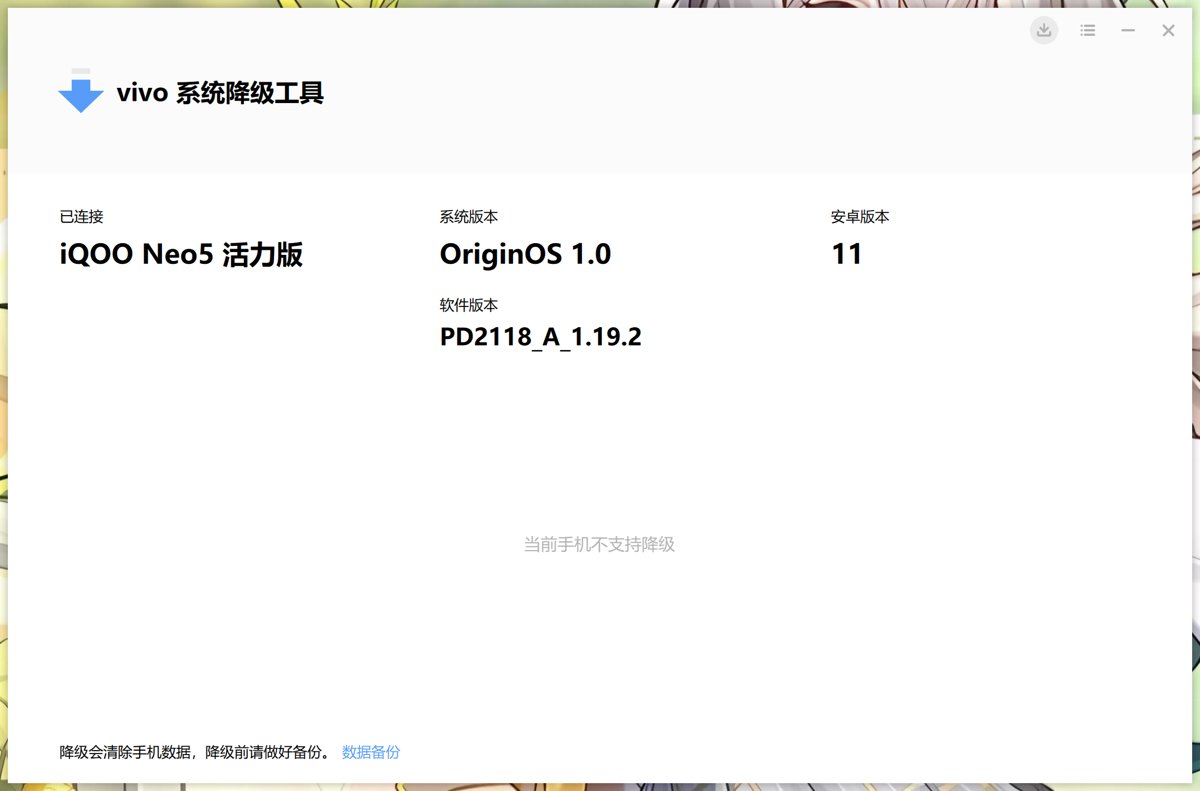The height and width of the screenshot is (791, 1200).
Task: Select the PD2118_A_1.19.2 software version
Action: 540,338
